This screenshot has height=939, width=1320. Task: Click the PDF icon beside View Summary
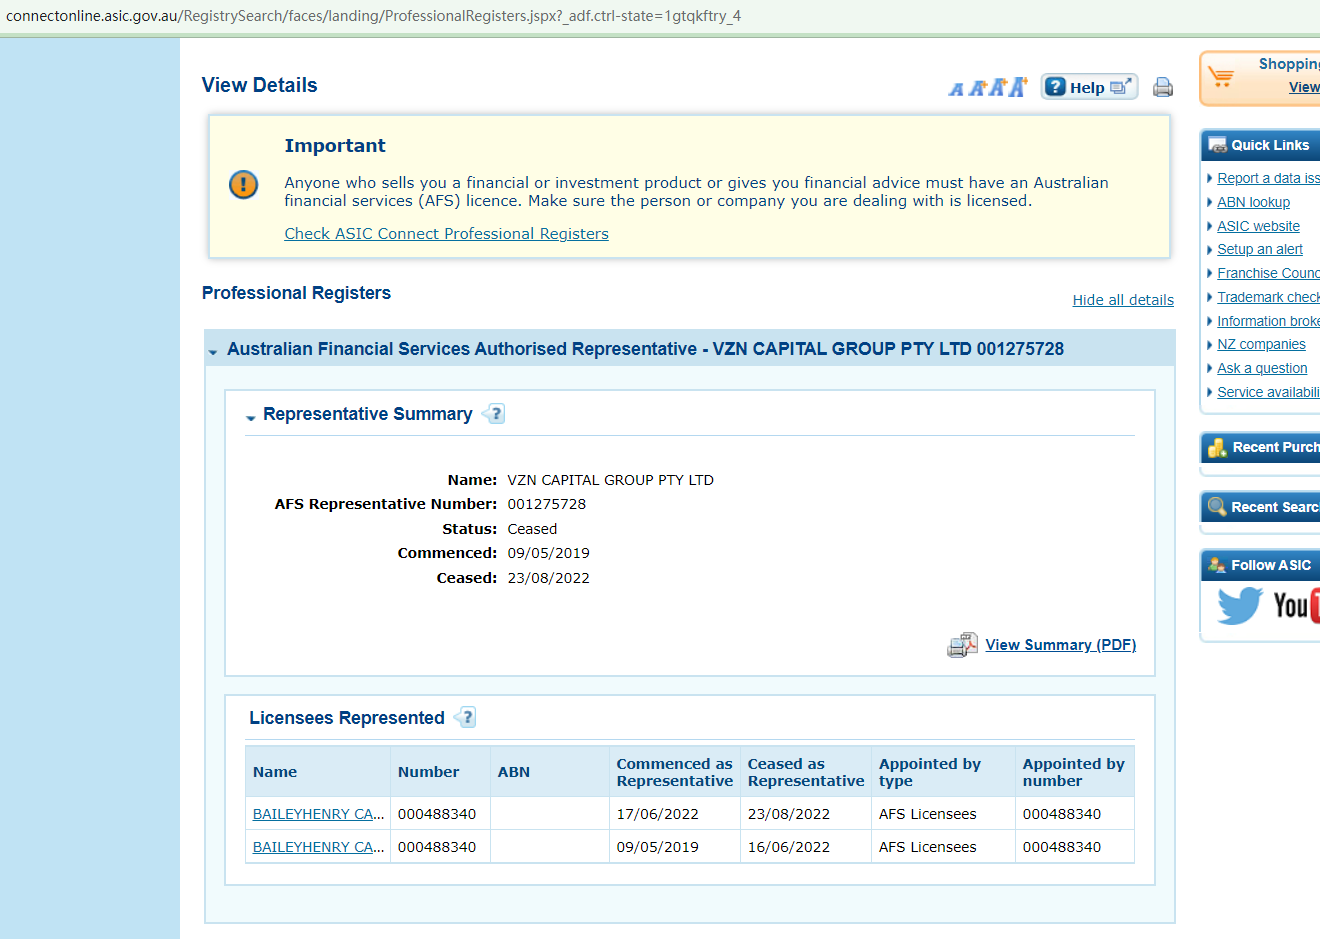(x=962, y=645)
